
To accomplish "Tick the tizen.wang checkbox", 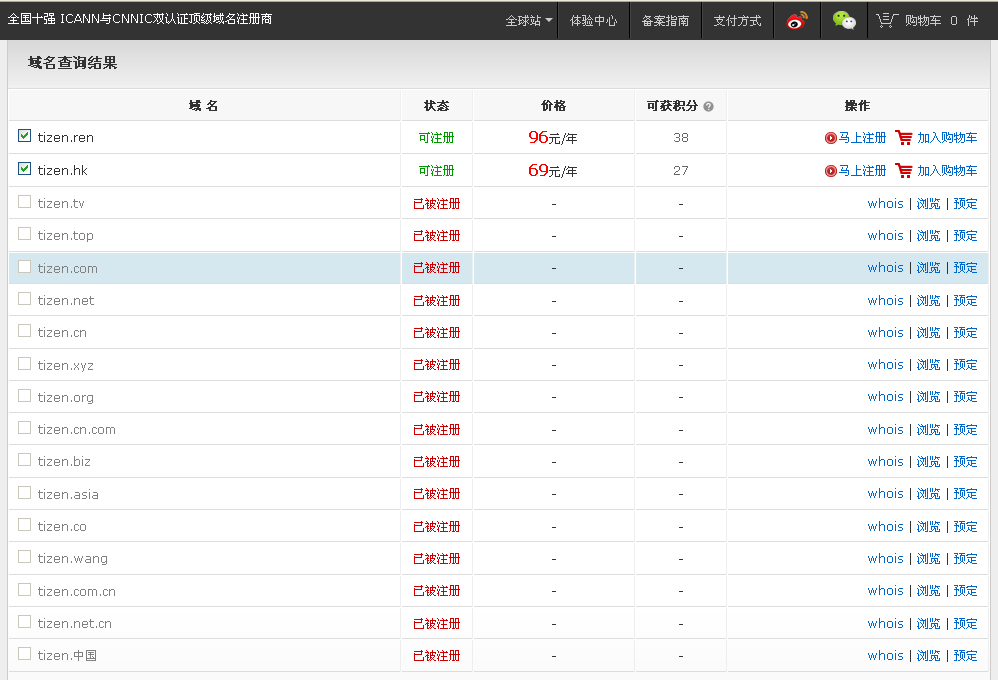I will pos(24,557).
